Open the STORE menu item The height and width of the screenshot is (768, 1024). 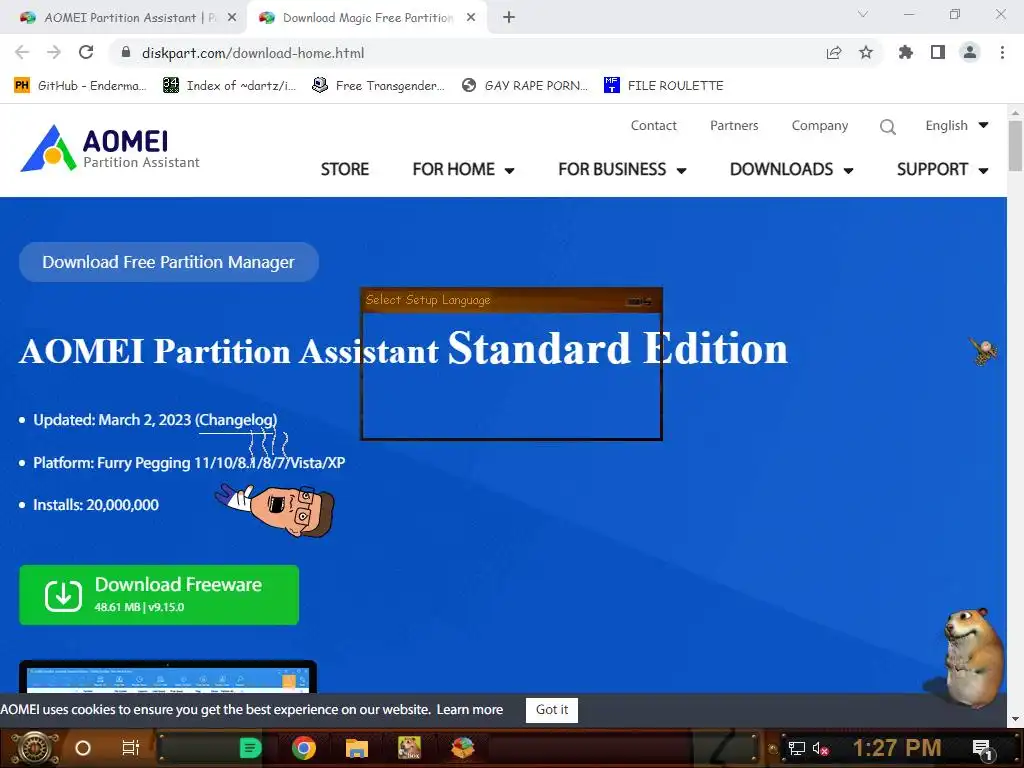coord(345,169)
